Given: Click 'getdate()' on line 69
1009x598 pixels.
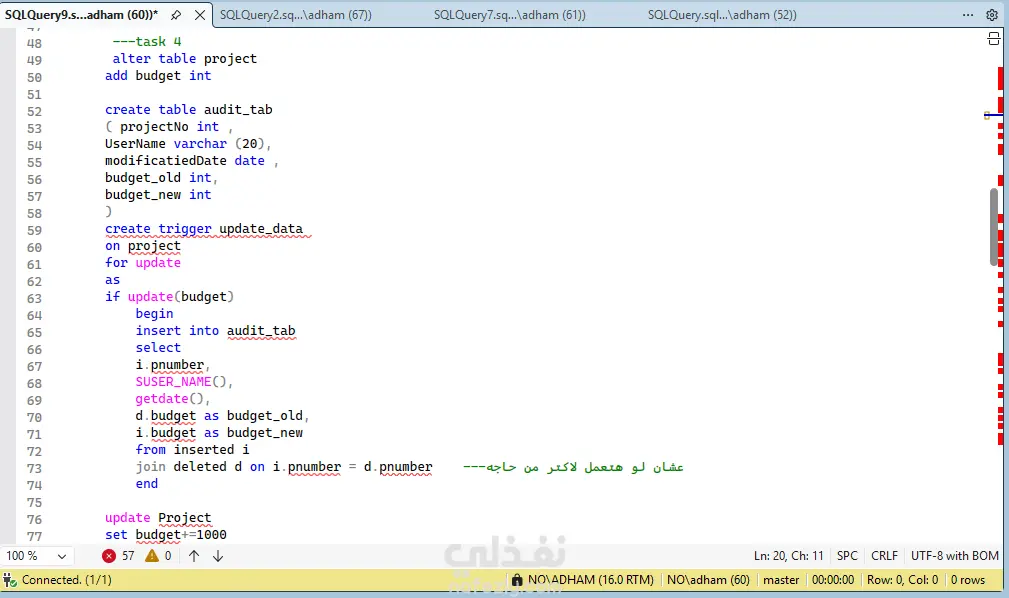Looking at the screenshot, I should click(x=169, y=398).
